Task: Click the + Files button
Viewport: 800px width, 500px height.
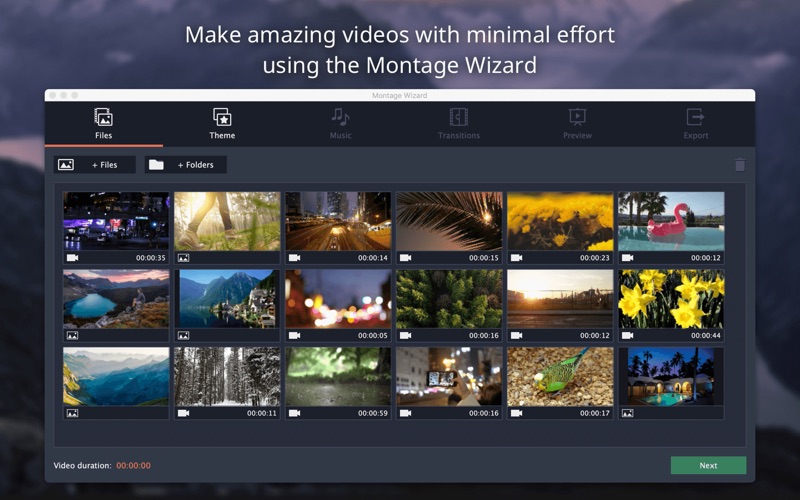Action: [x=95, y=165]
